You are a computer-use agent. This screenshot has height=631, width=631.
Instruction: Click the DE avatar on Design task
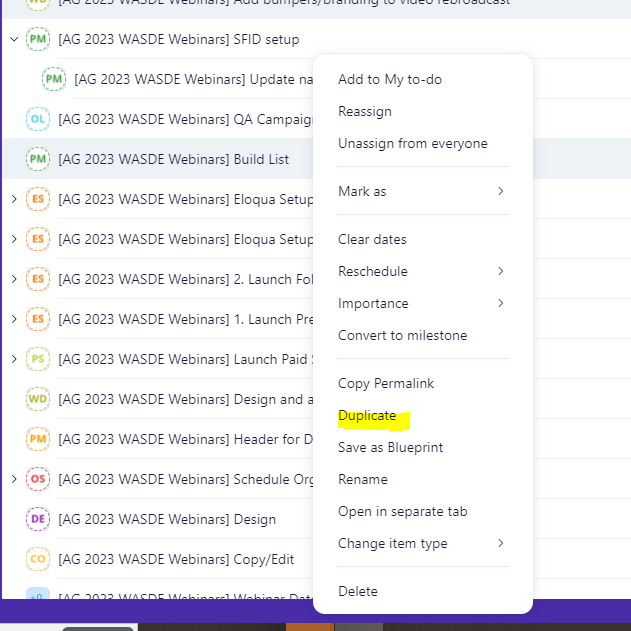point(38,520)
